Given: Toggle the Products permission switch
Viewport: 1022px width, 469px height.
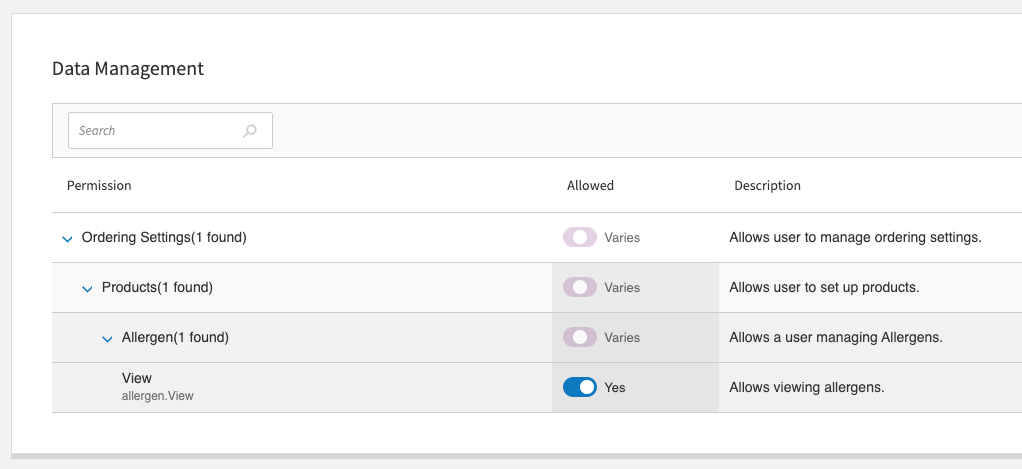Looking at the screenshot, I should 580,288.
